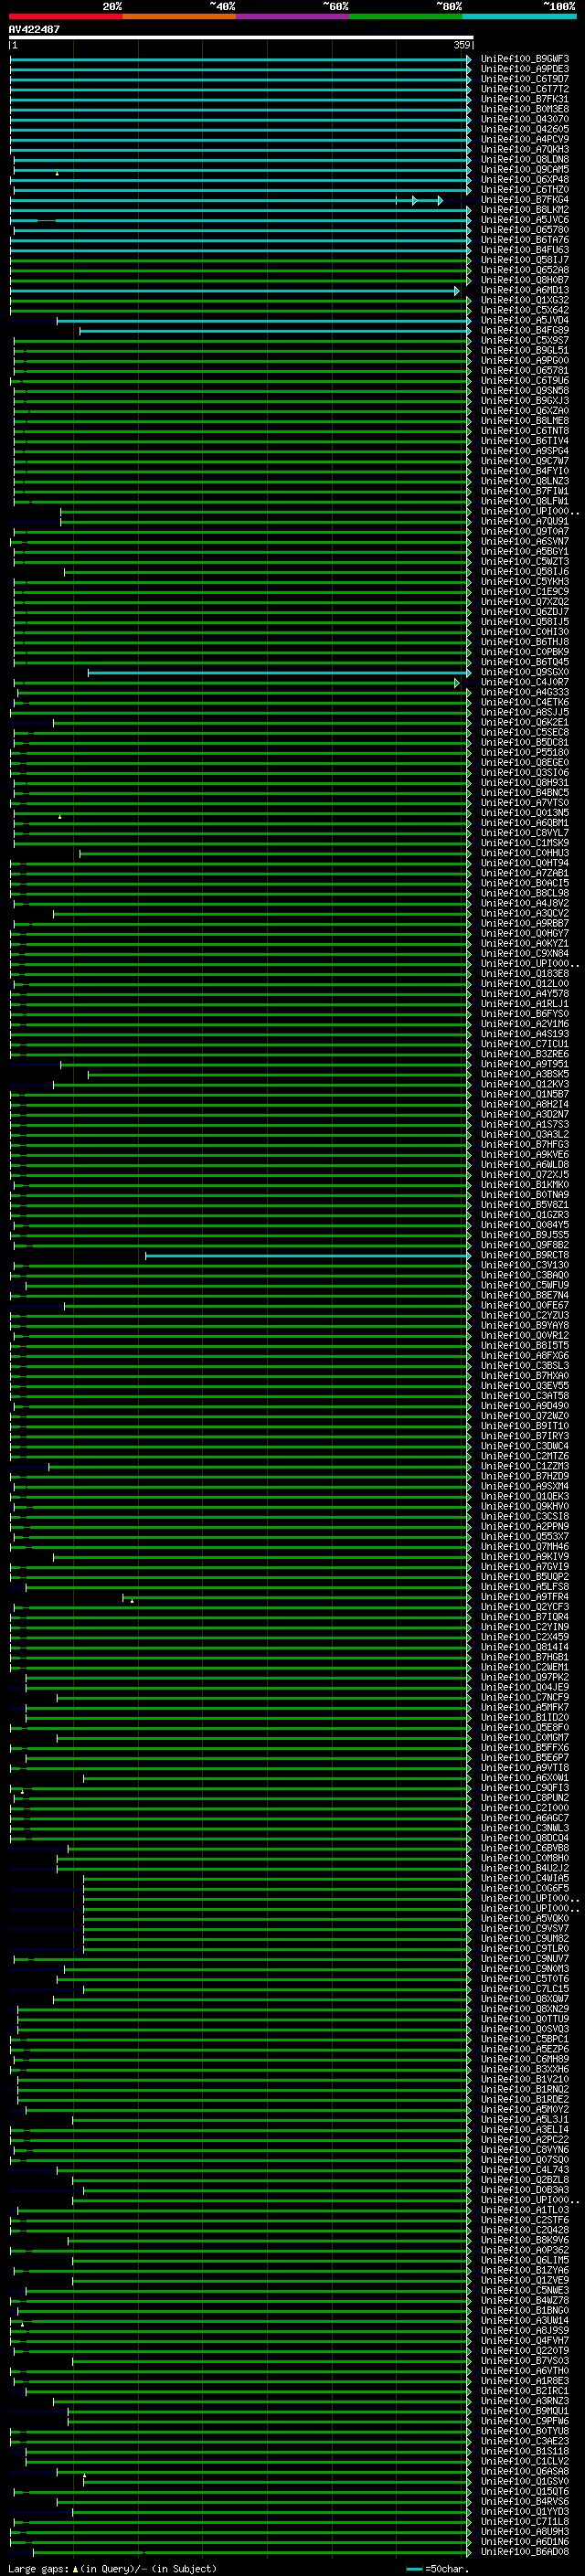
Task: Select the UniRef100_B9J5S5 label
Action: pyautogui.click(x=524, y=1235)
